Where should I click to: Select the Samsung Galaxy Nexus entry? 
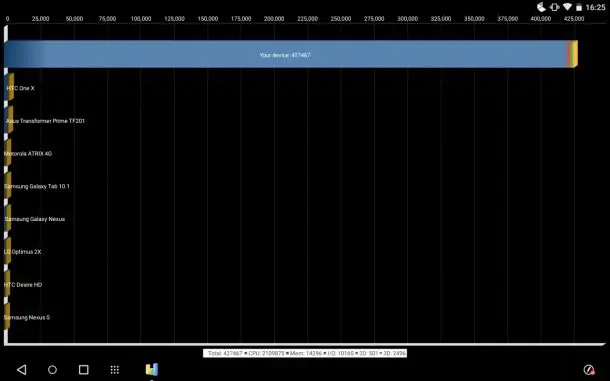point(35,219)
